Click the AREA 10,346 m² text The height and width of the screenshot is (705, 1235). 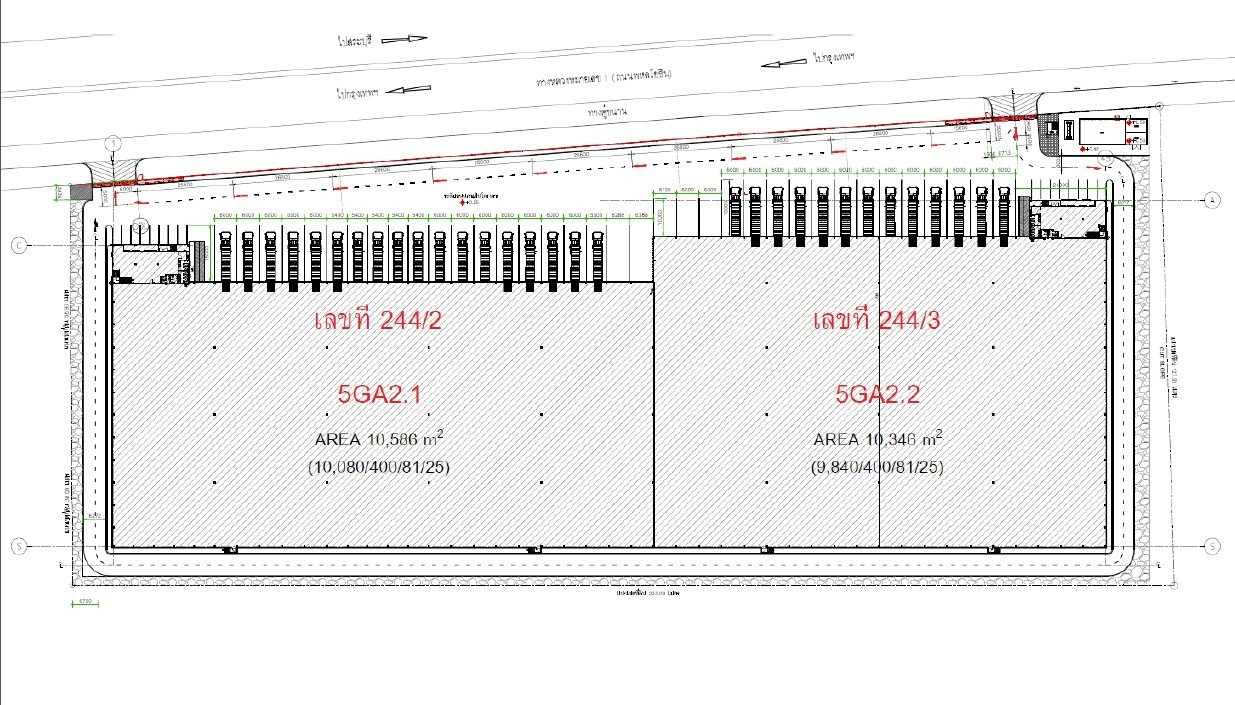point(878,439)
